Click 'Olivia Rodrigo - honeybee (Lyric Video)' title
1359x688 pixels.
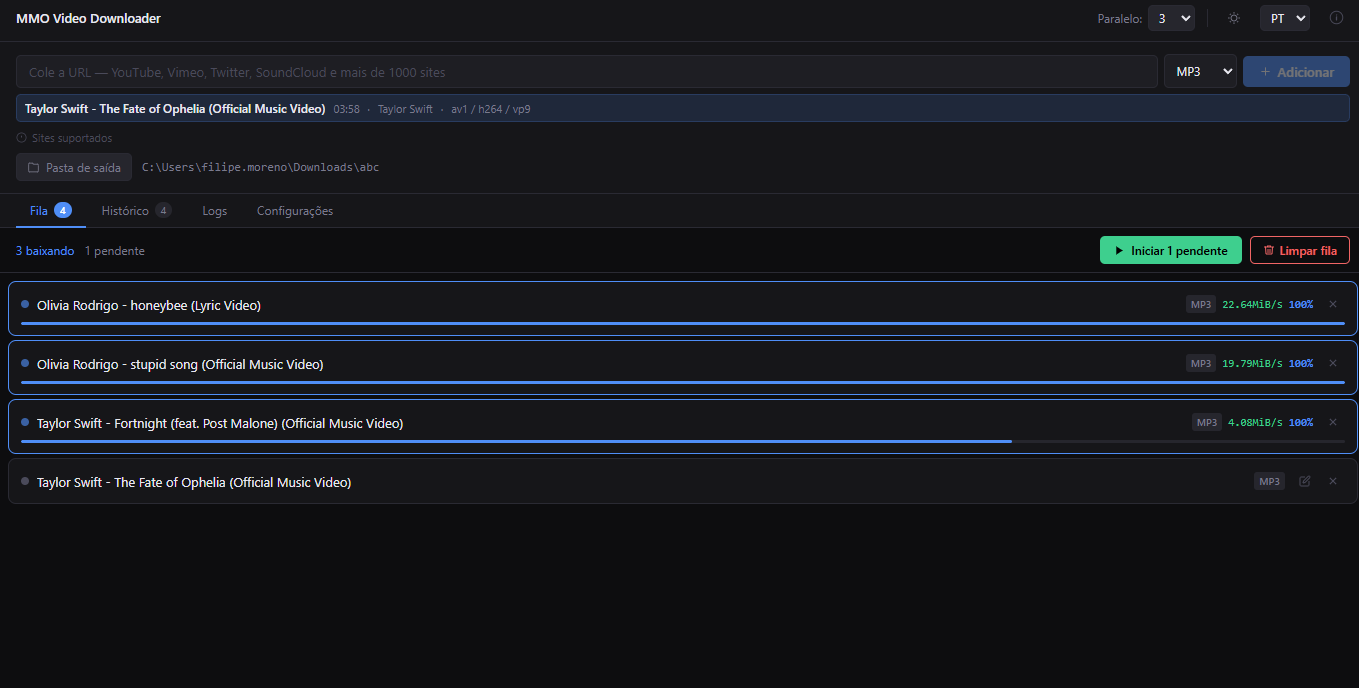(149, 305)
